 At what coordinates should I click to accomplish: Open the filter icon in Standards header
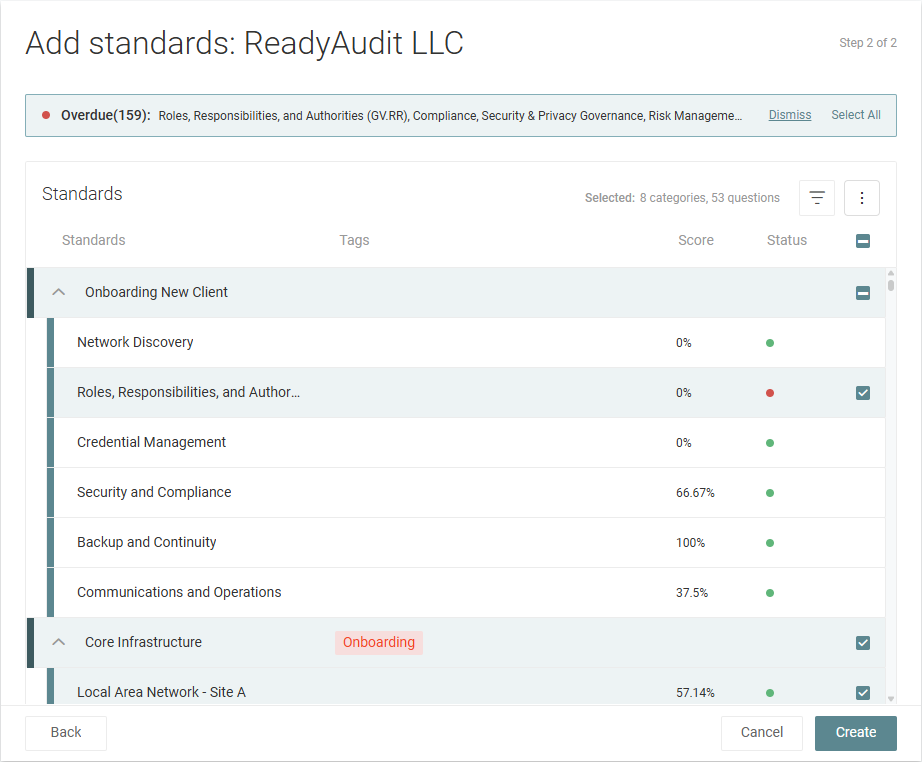tap(817, 198)
